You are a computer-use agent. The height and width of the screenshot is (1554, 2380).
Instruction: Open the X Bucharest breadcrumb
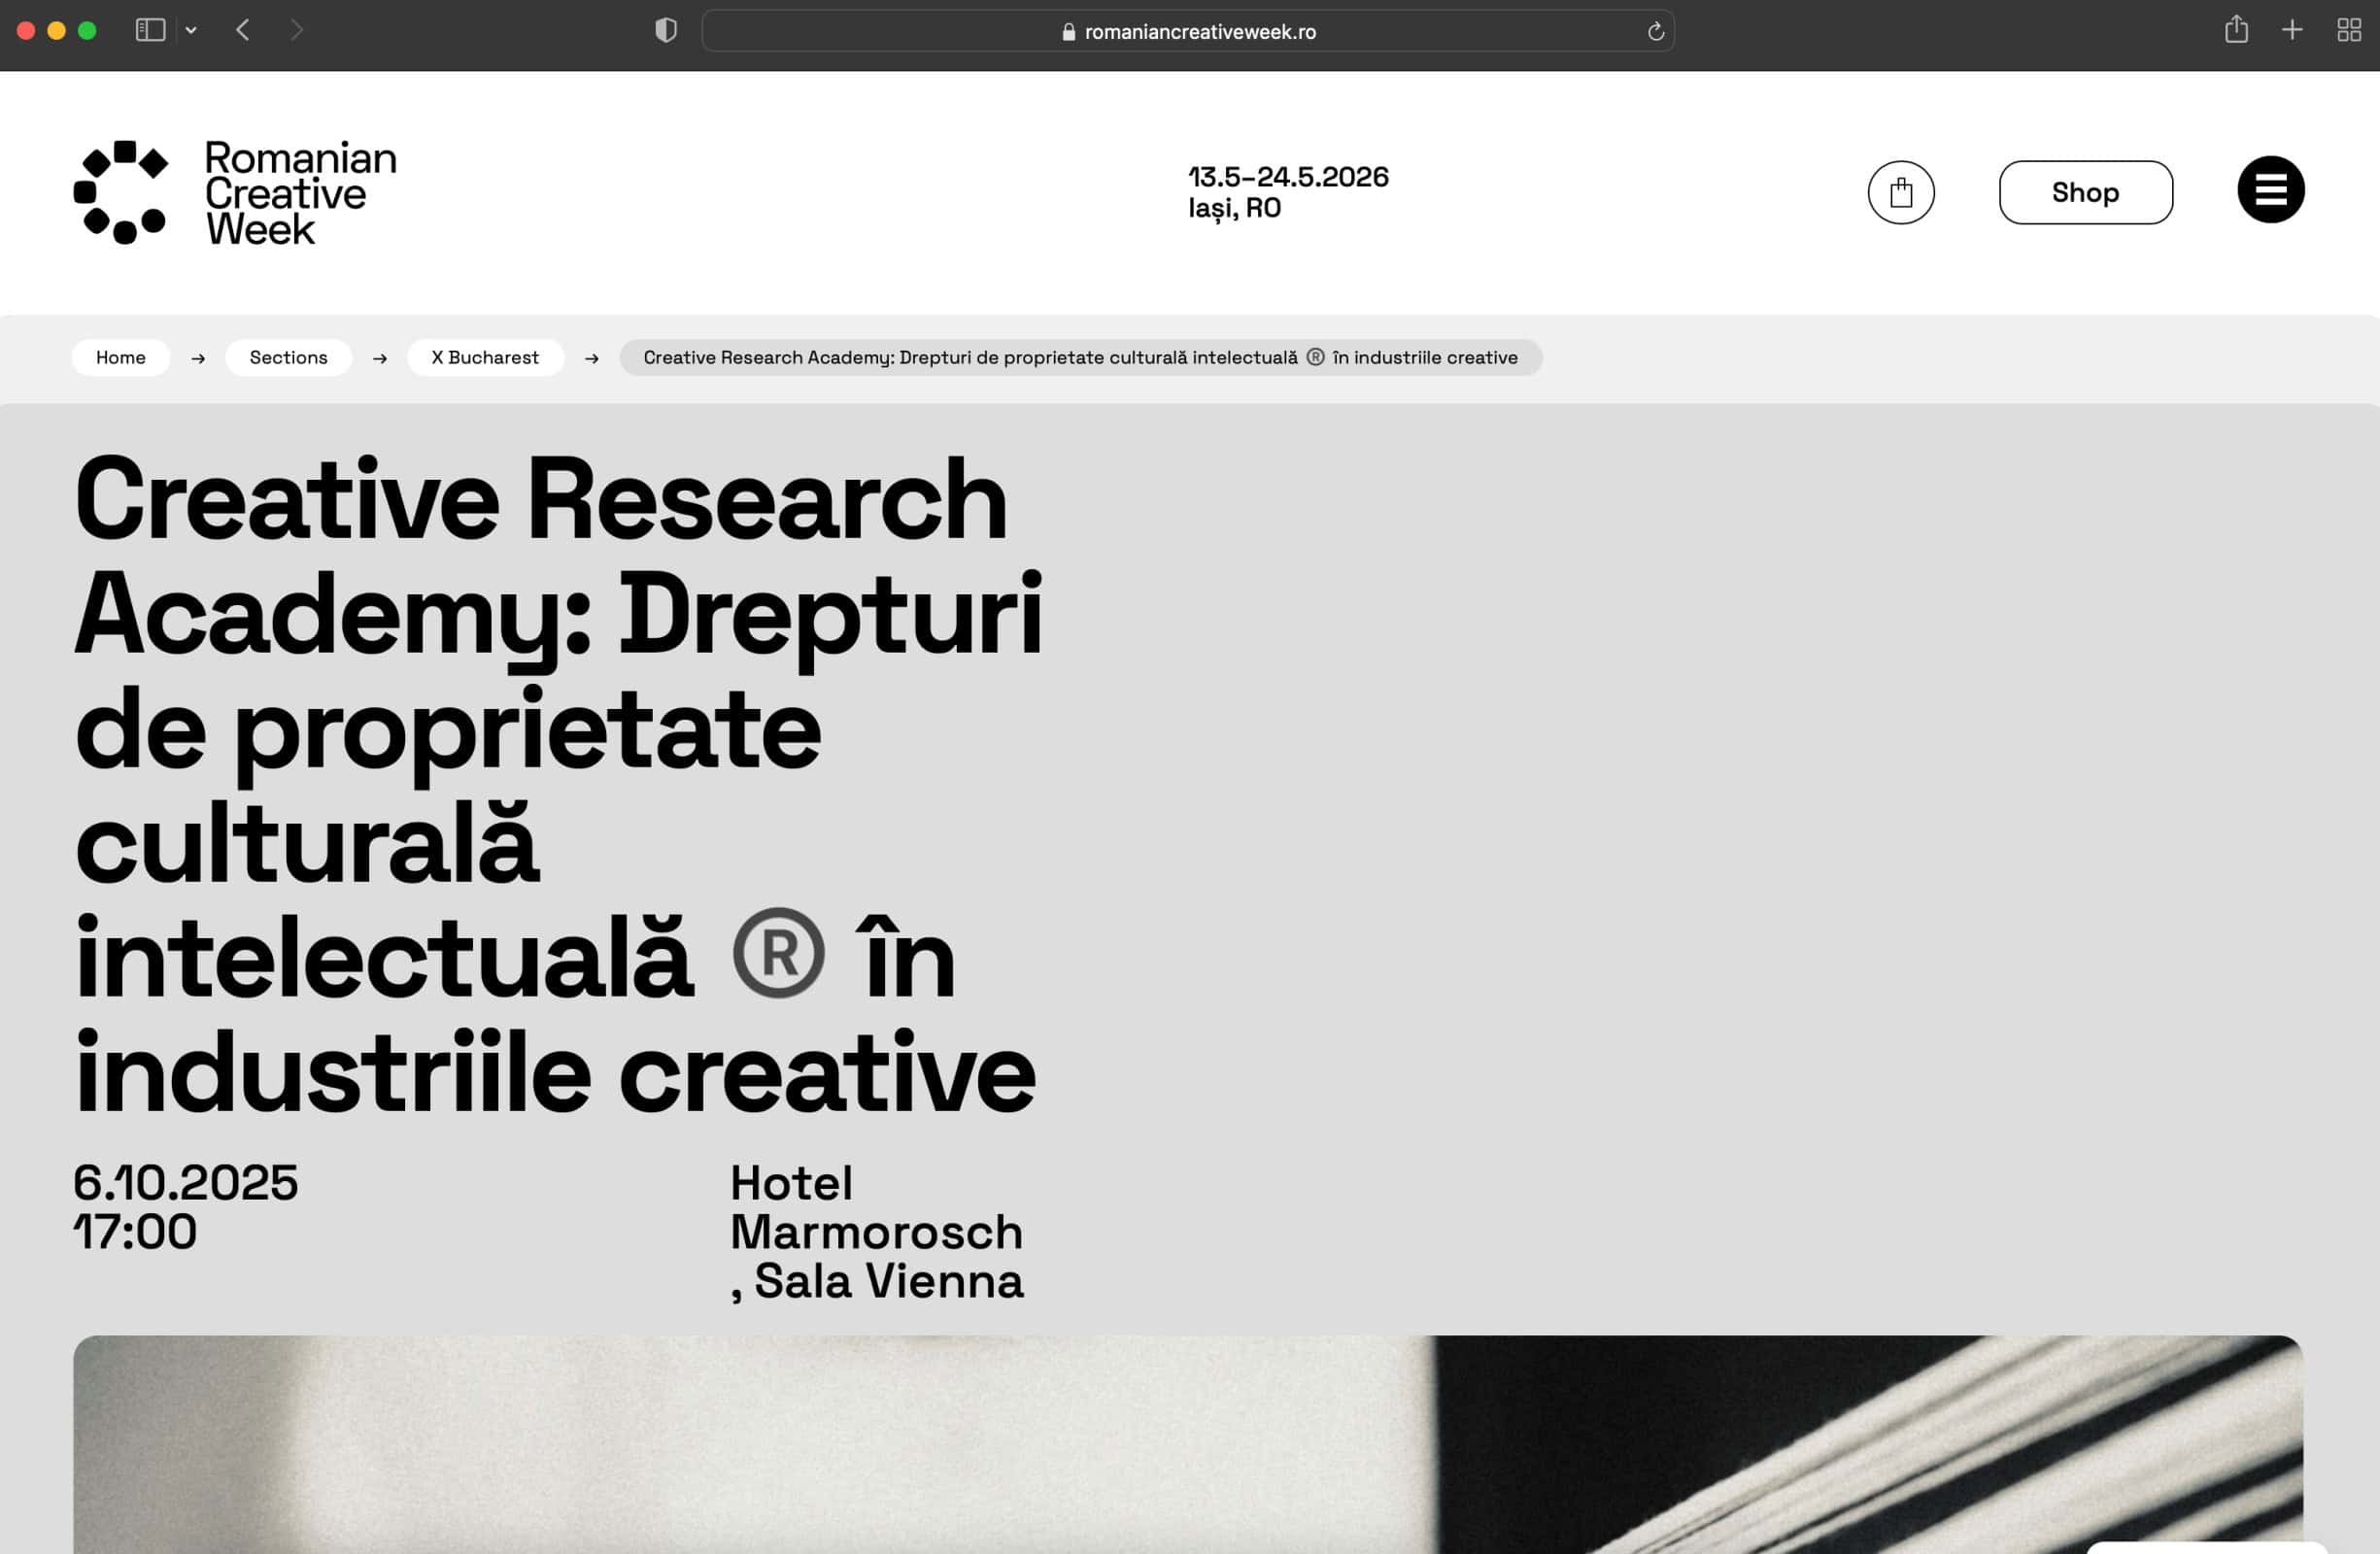click(485, 358)
